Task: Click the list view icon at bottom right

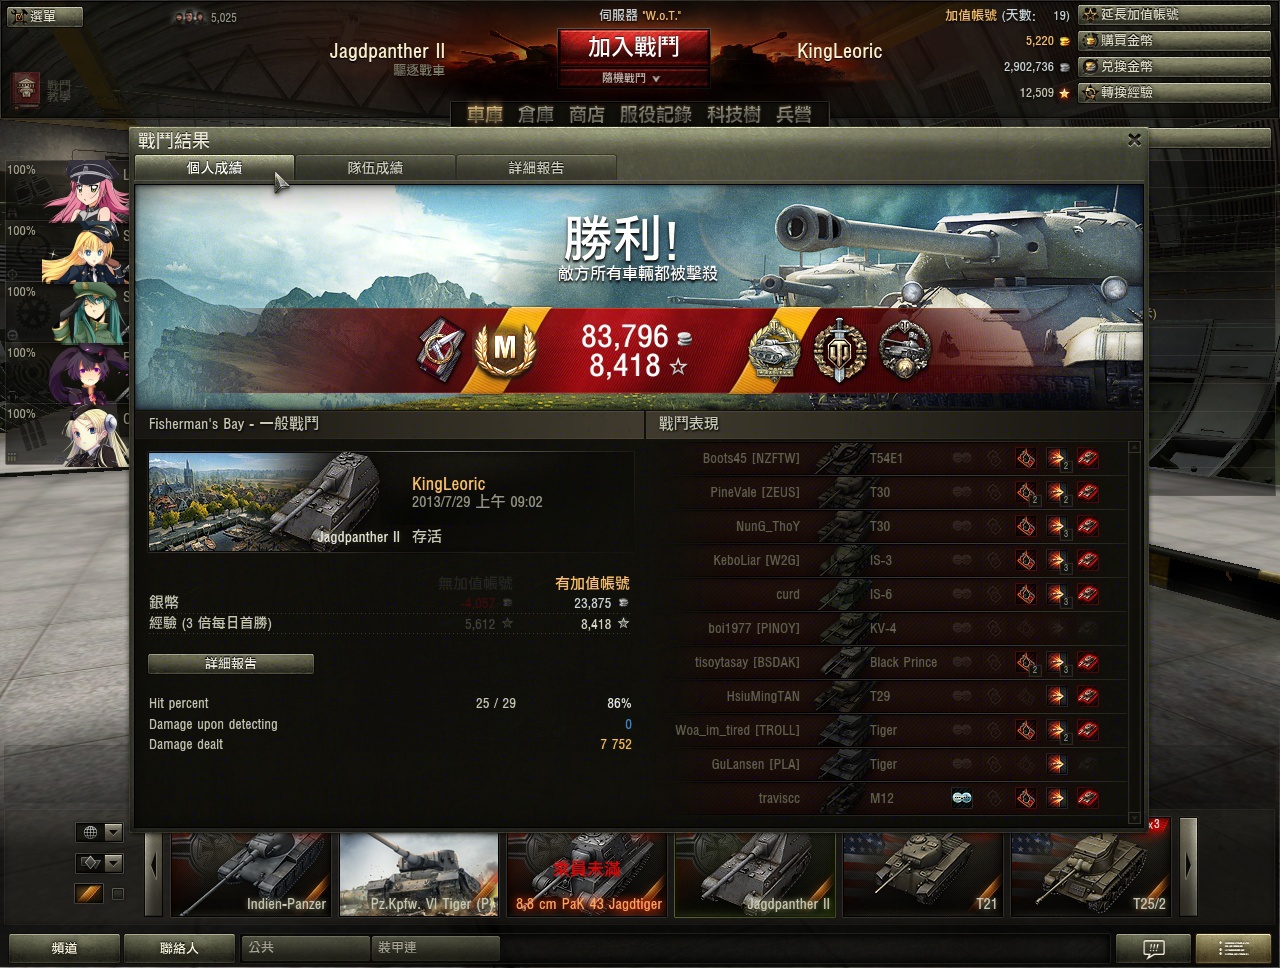Action: point(1233,948)
